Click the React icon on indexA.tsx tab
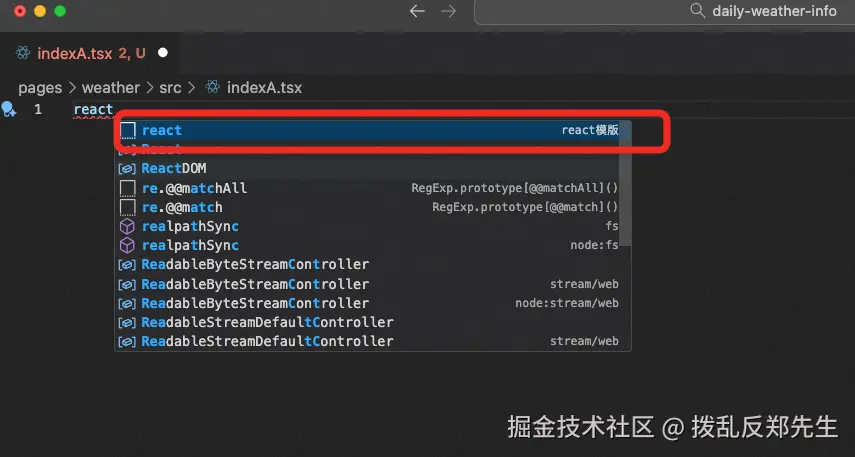The height and width of the screenshot is (457, 855). click(x=23, y=53)
